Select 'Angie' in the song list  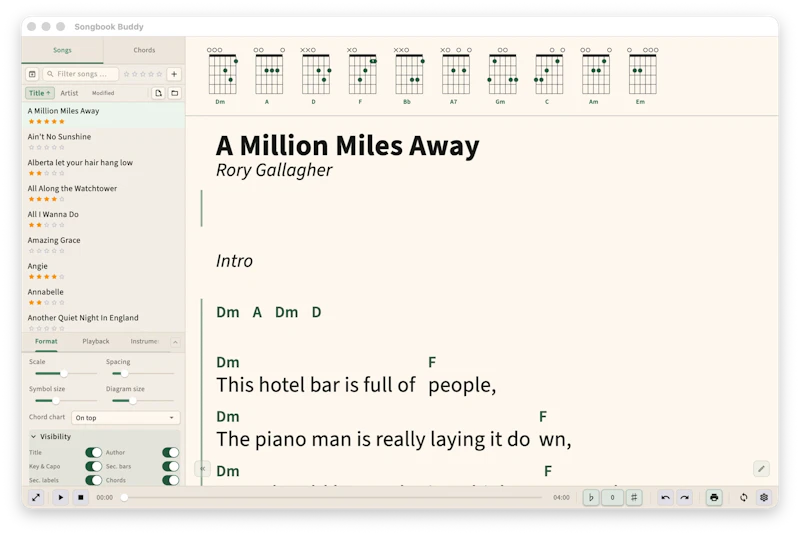pos(103,271)
